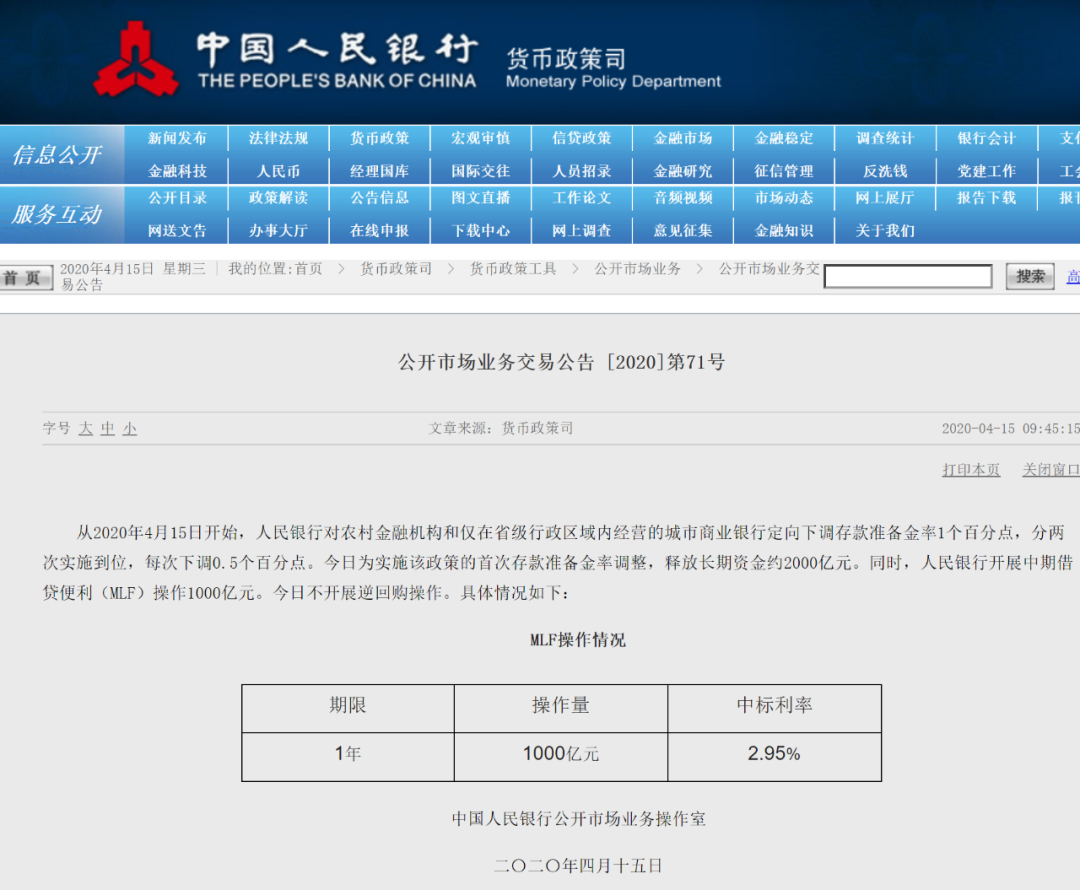Click the 服务互动 section header
Screen dimensions: 1080x890
coord(57,214)
